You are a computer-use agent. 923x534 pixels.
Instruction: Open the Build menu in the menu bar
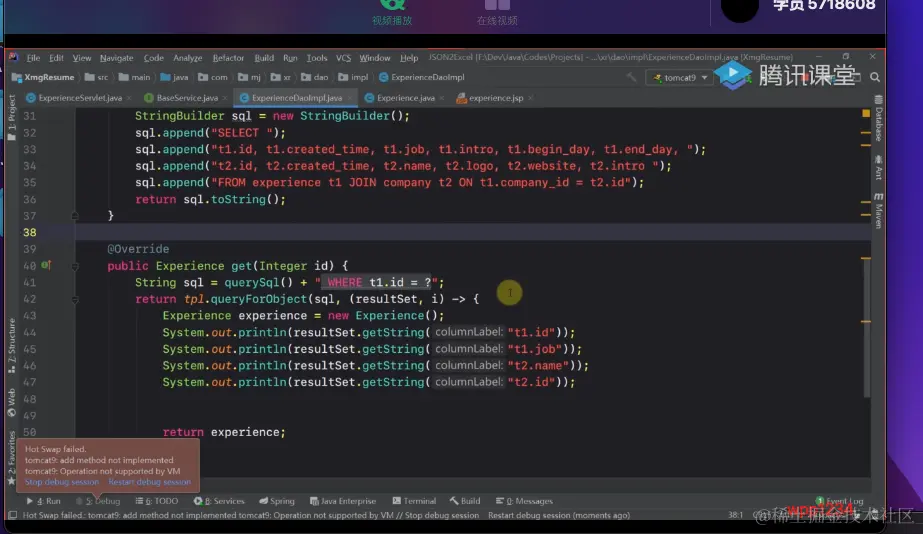coord(264,58)
